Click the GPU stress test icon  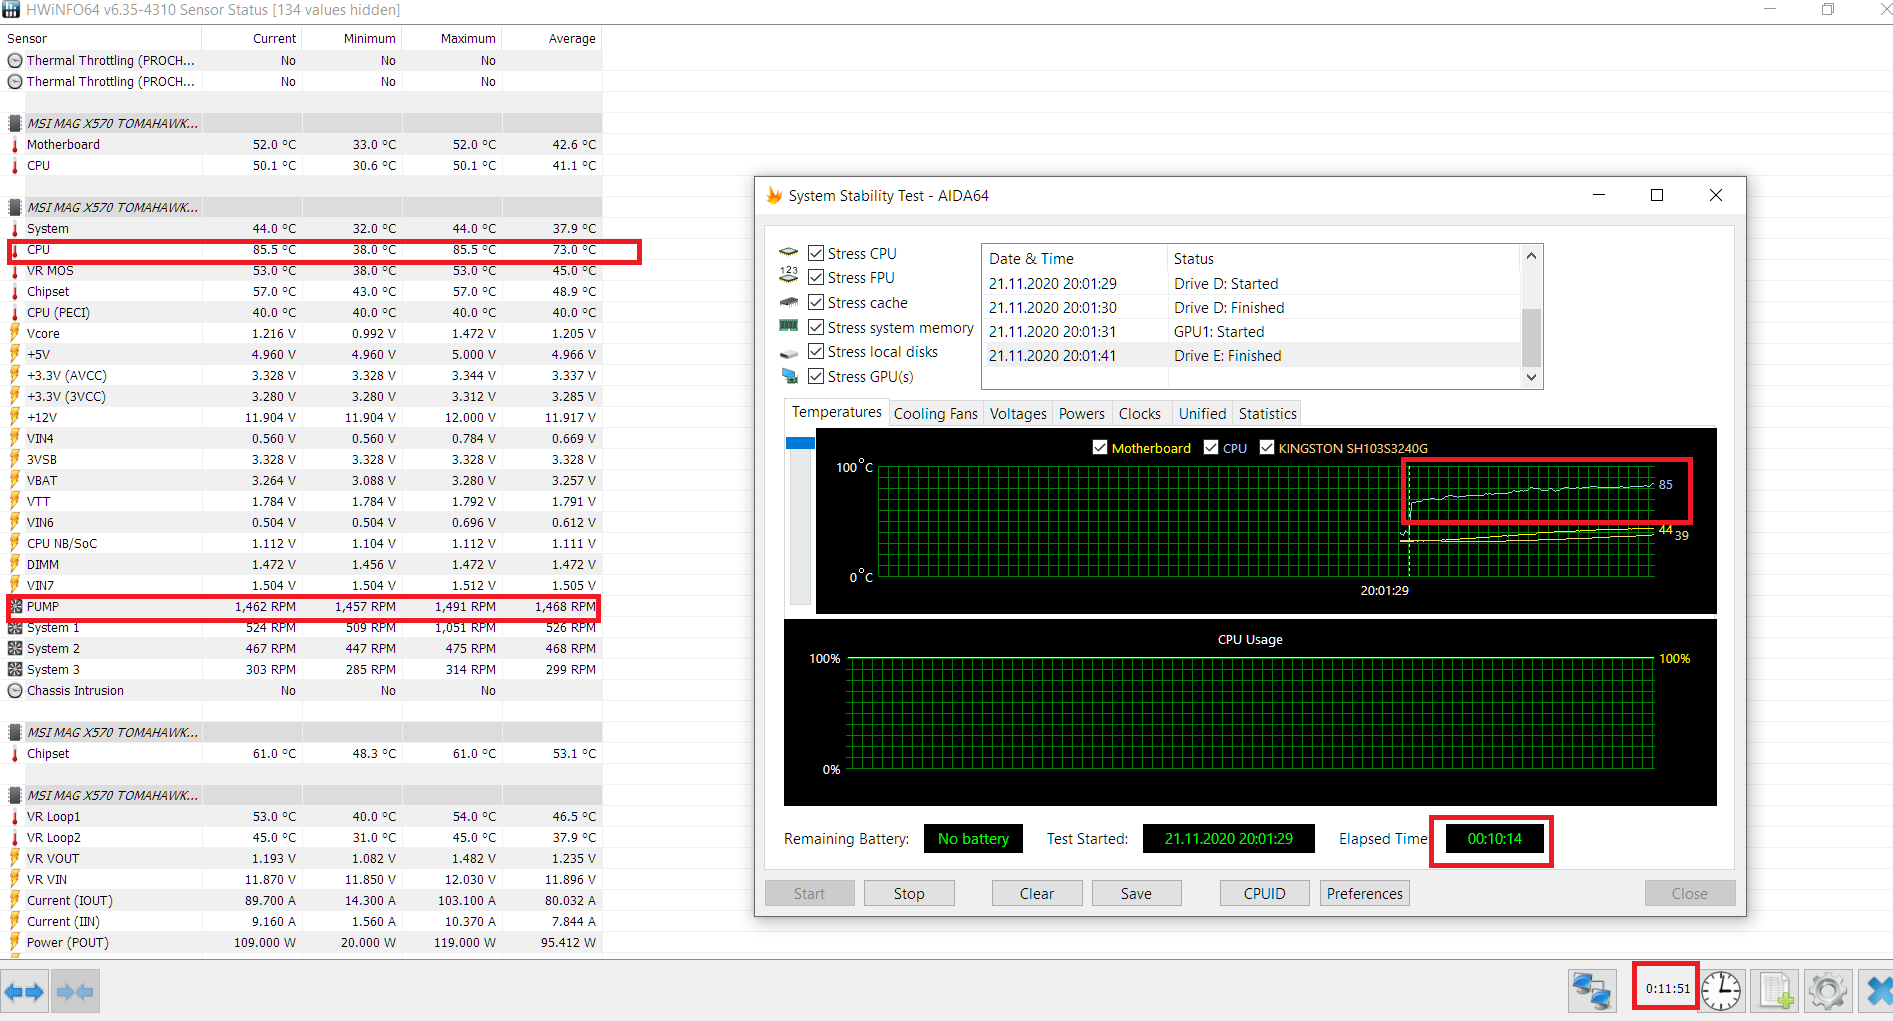coord(789,376)
